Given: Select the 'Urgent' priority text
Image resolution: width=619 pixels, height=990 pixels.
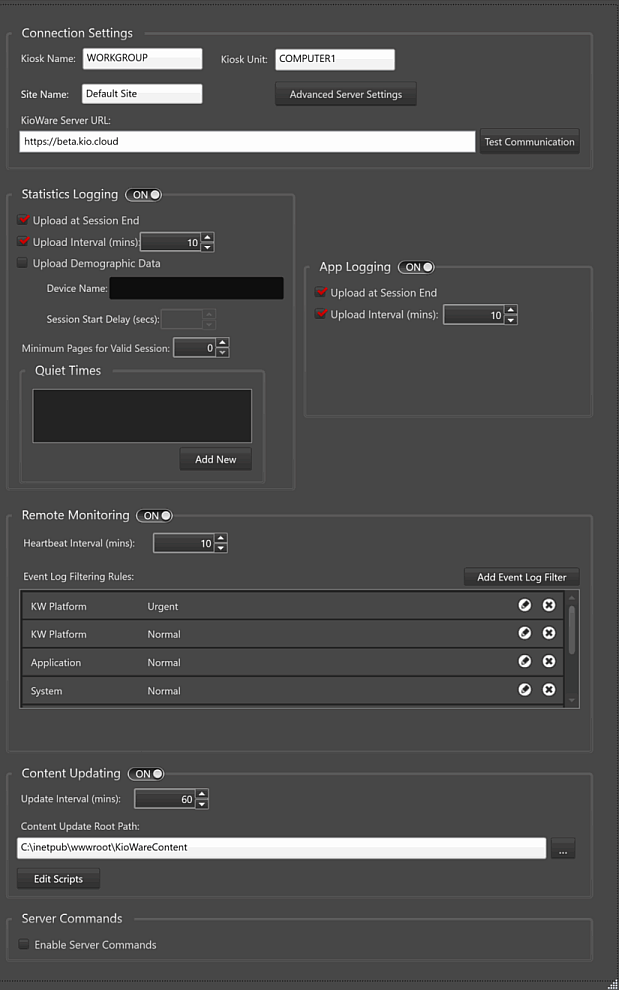Looking at the screenshot, I should click(x=163, y=607).
